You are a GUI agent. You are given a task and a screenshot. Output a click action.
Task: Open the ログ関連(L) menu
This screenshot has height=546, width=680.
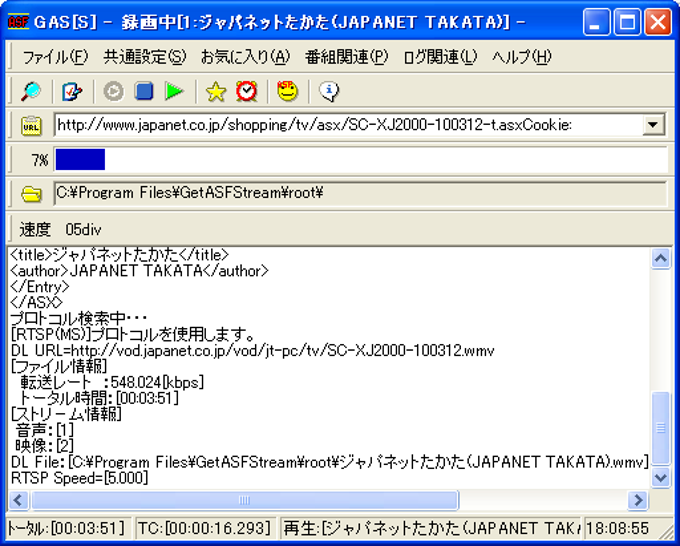440,57
